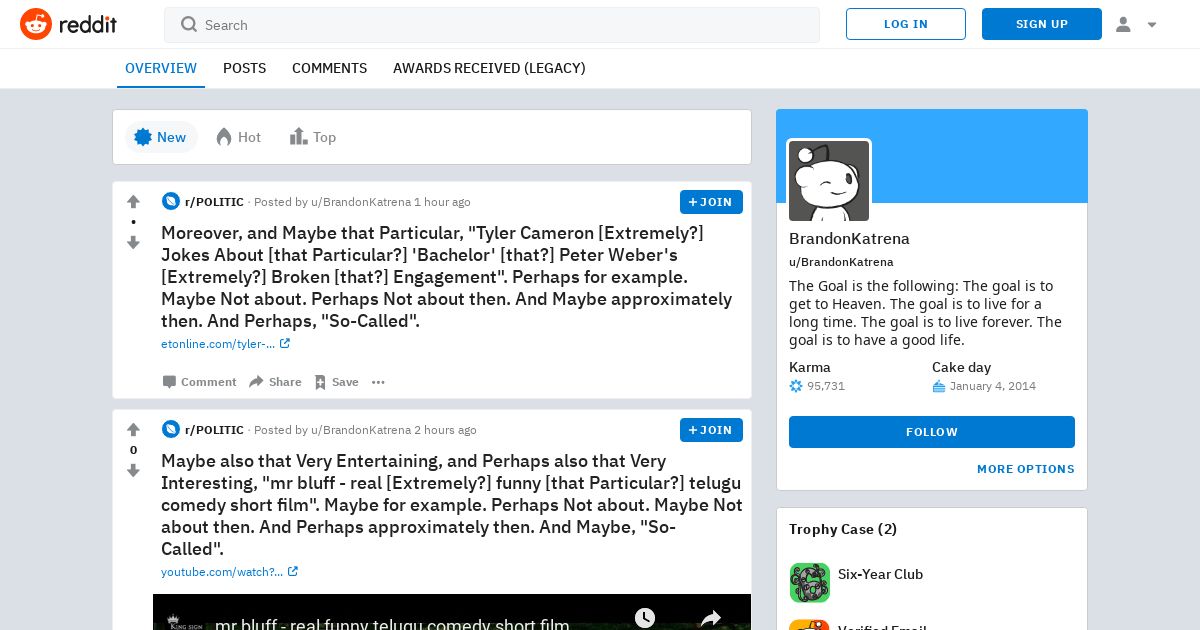The image size is (1200, 630).
Task: Join r/POLITIC from mr bluff post
Action: click(x=711, y=430)
